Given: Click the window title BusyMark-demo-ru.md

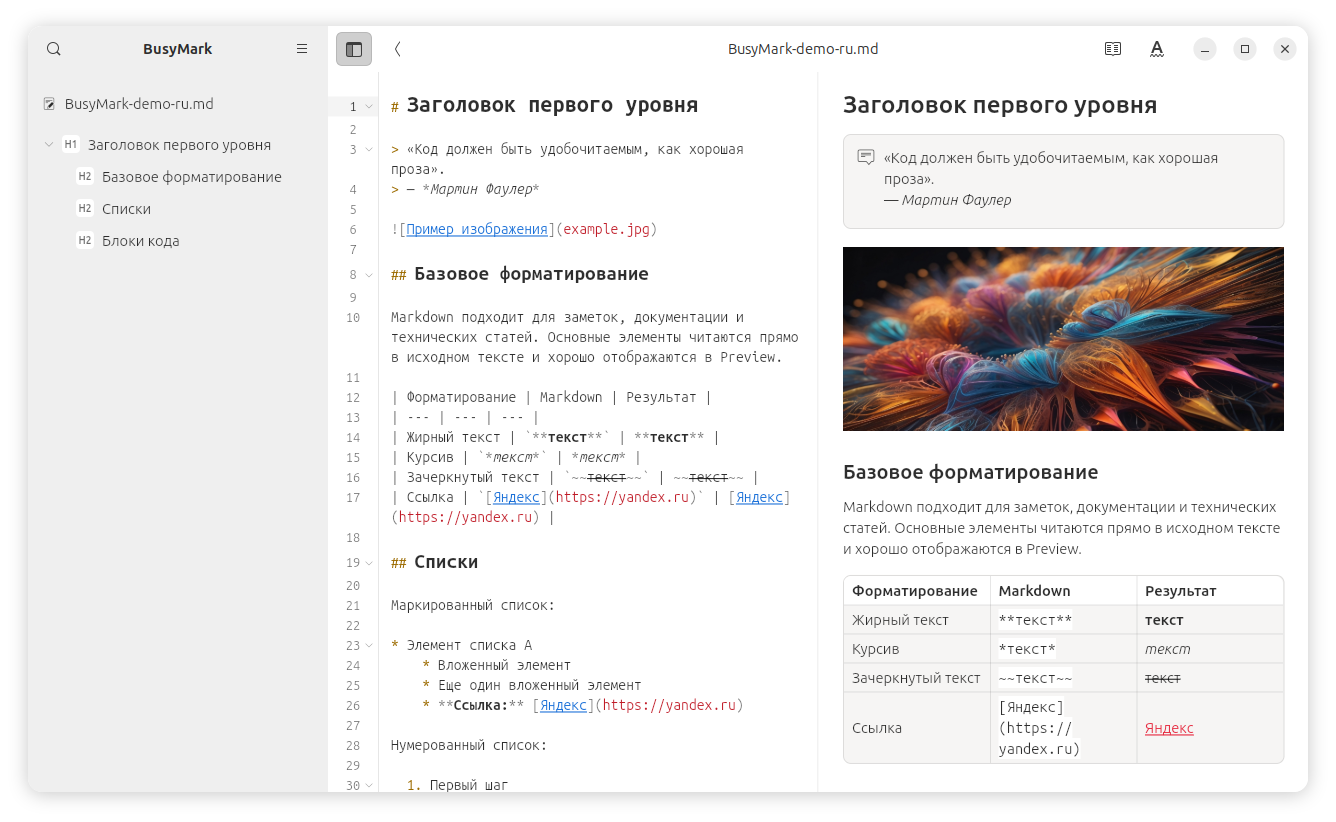Looking at the screenshot, I should point(803,49).
